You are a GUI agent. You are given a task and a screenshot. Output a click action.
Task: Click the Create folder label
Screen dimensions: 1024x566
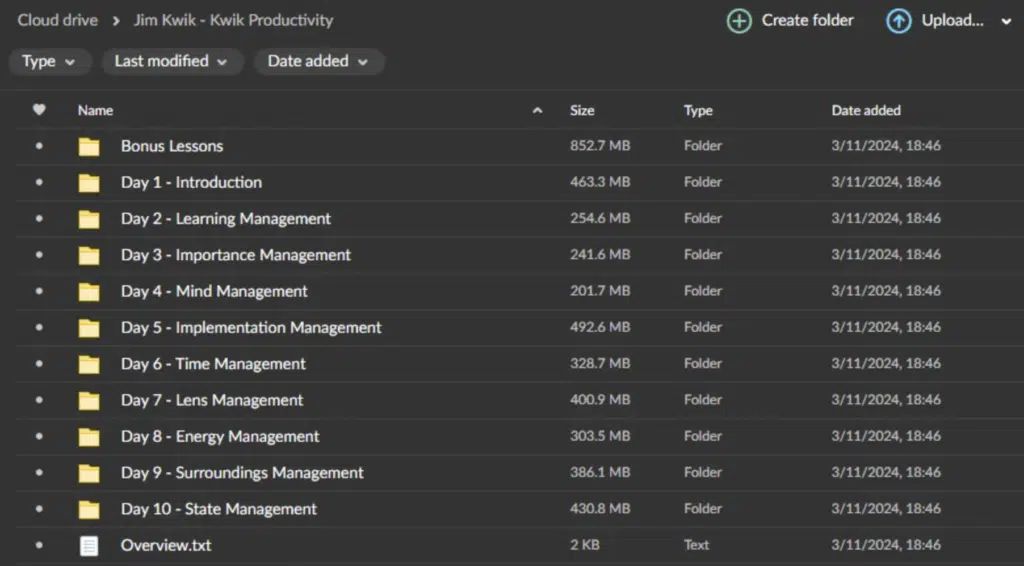(x=807, y=21)
